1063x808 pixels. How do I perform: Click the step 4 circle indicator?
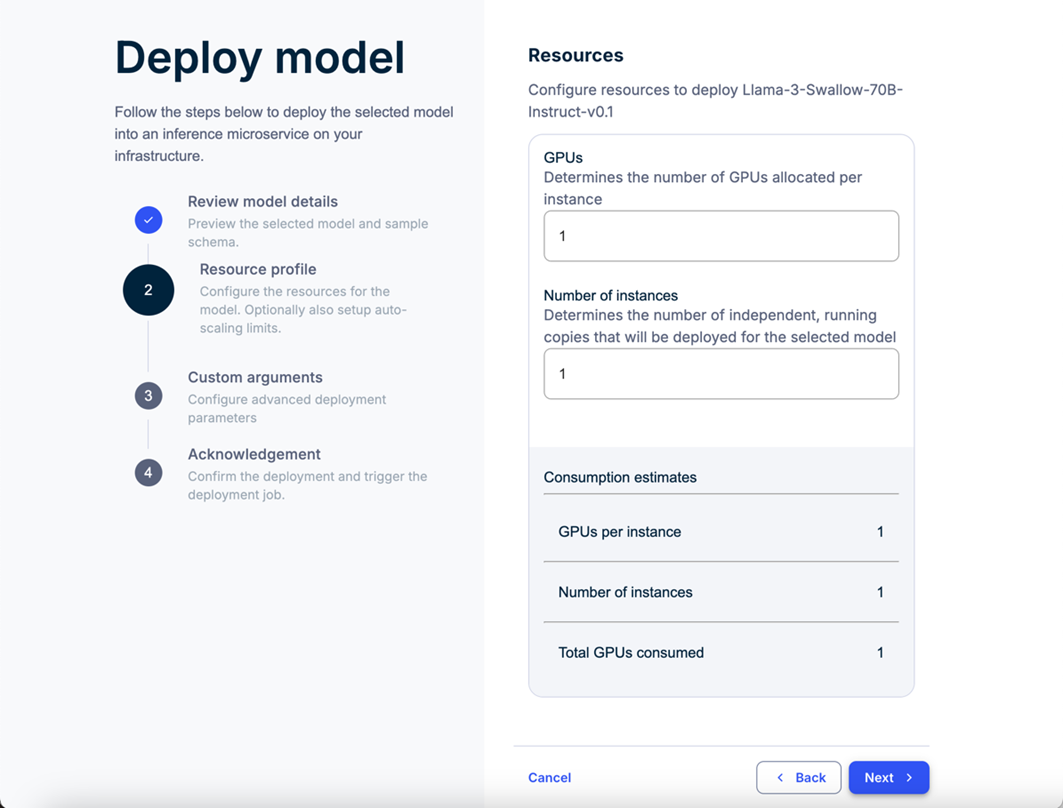[148, 472]
